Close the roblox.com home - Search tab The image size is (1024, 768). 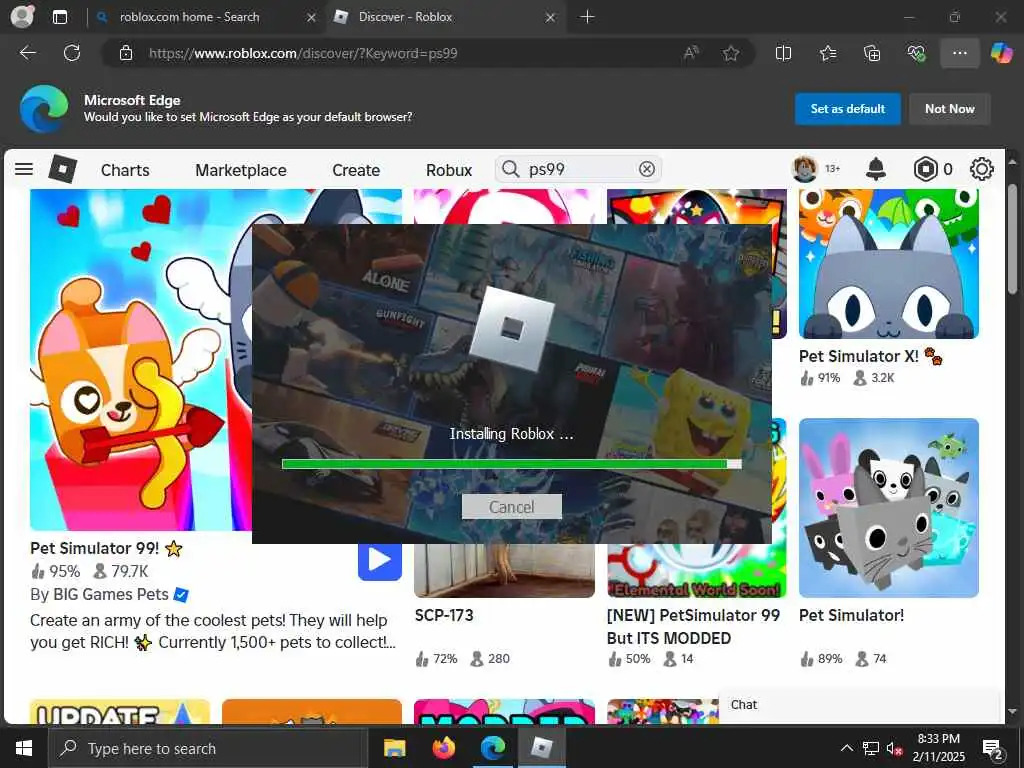click(312, 17)
